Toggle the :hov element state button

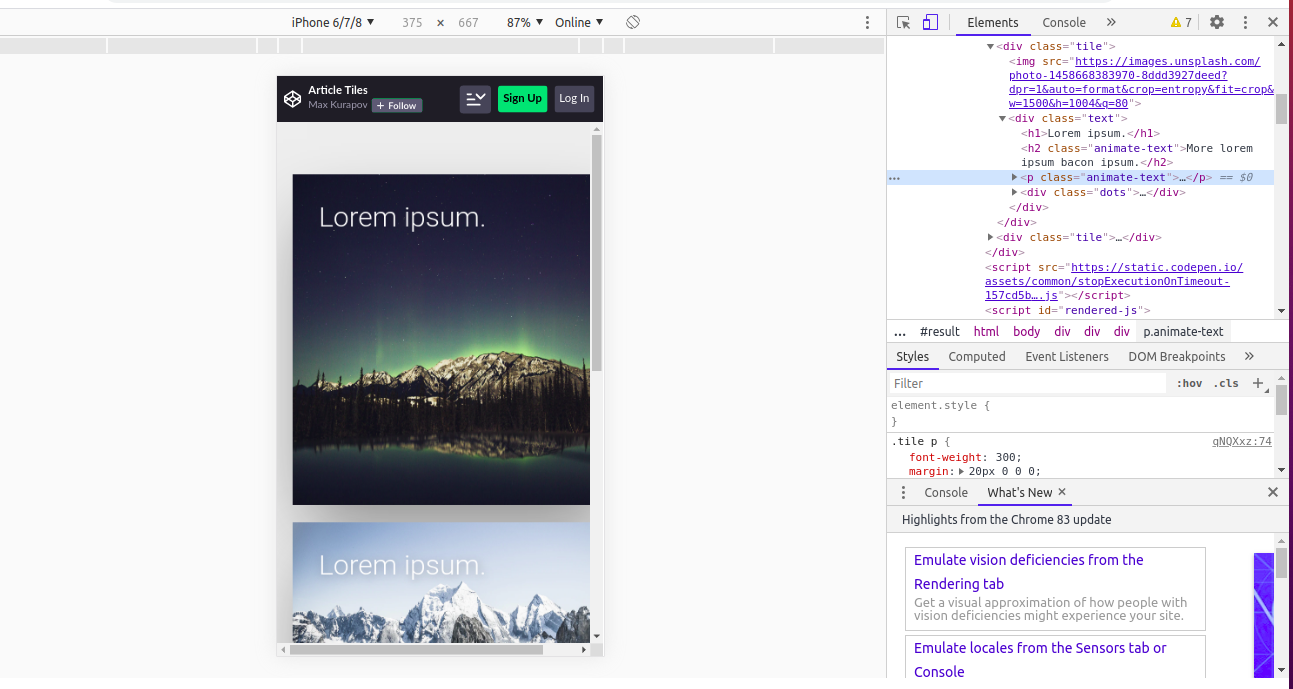(x=1189, y=384)
